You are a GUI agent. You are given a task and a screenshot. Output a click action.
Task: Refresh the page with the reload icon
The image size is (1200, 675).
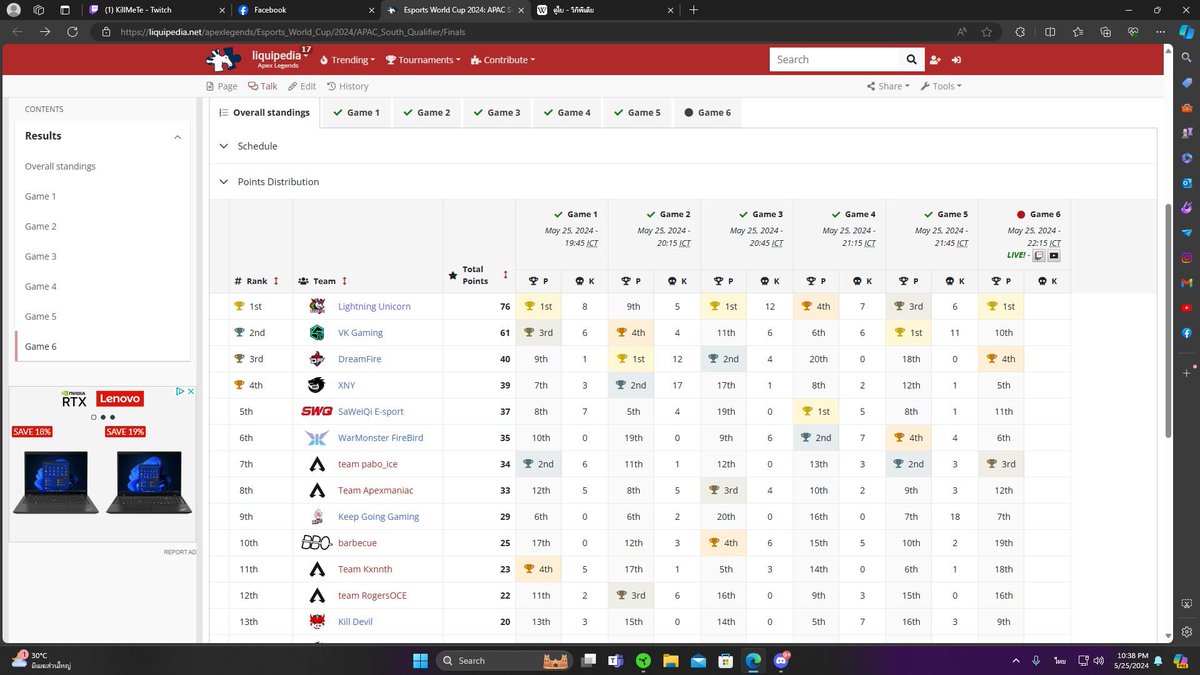pyautogui.click(x=73, y=32)
